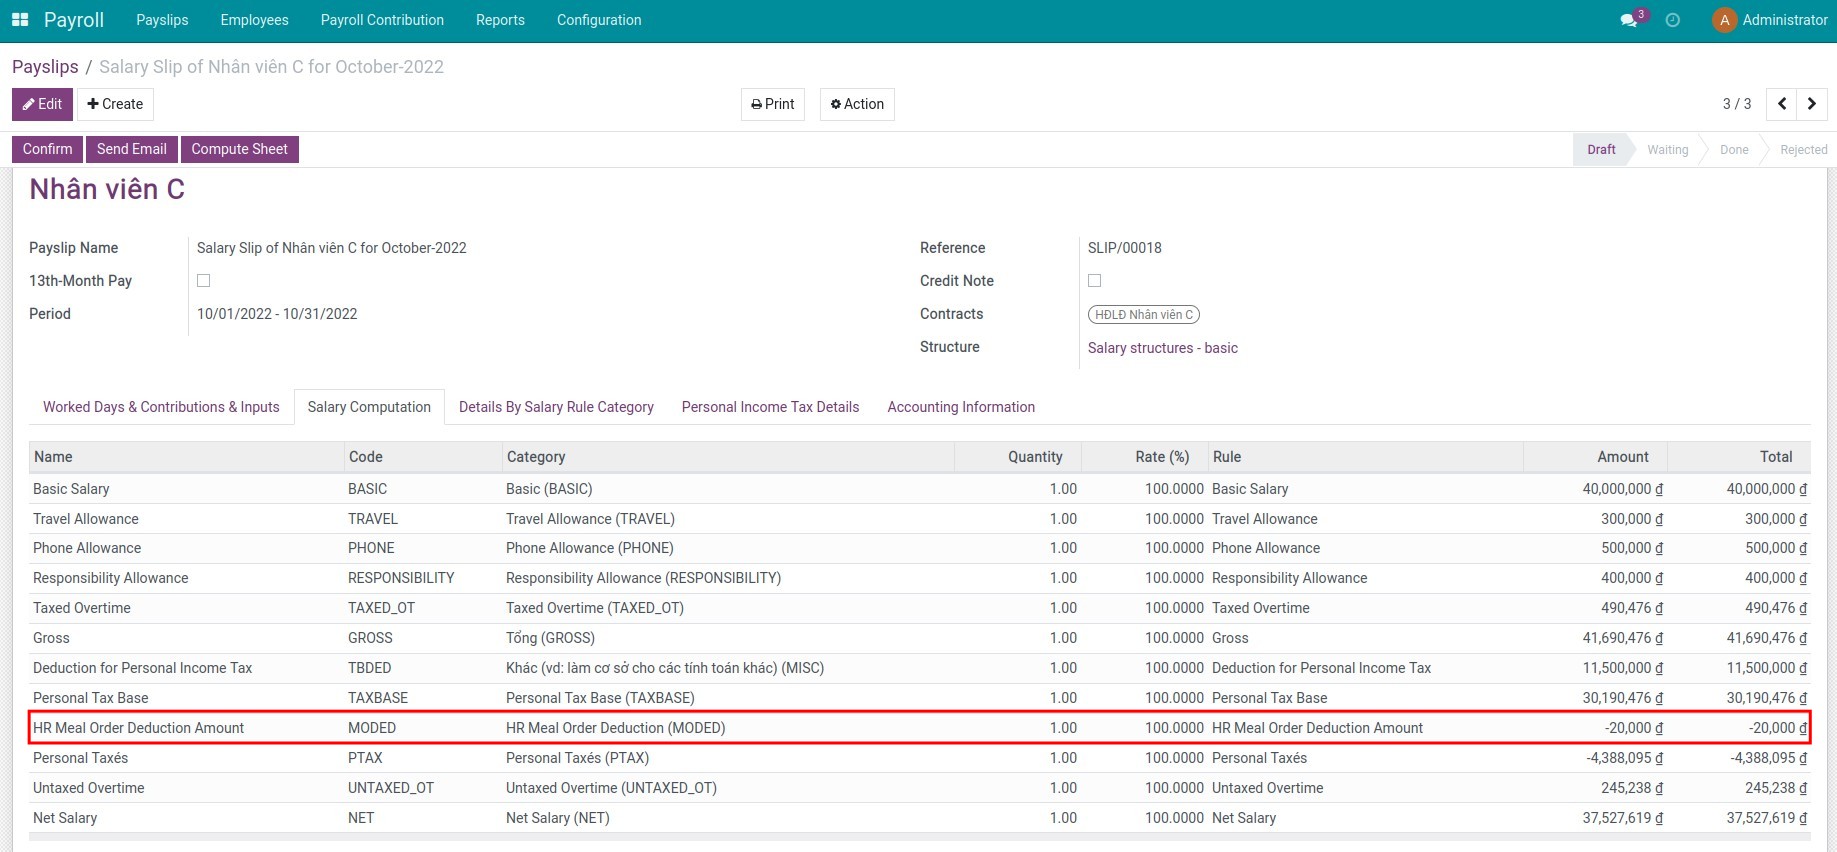Open the activities clock icon
The height and width of the screenshot is (852, 1837).
coord(1673,20)
